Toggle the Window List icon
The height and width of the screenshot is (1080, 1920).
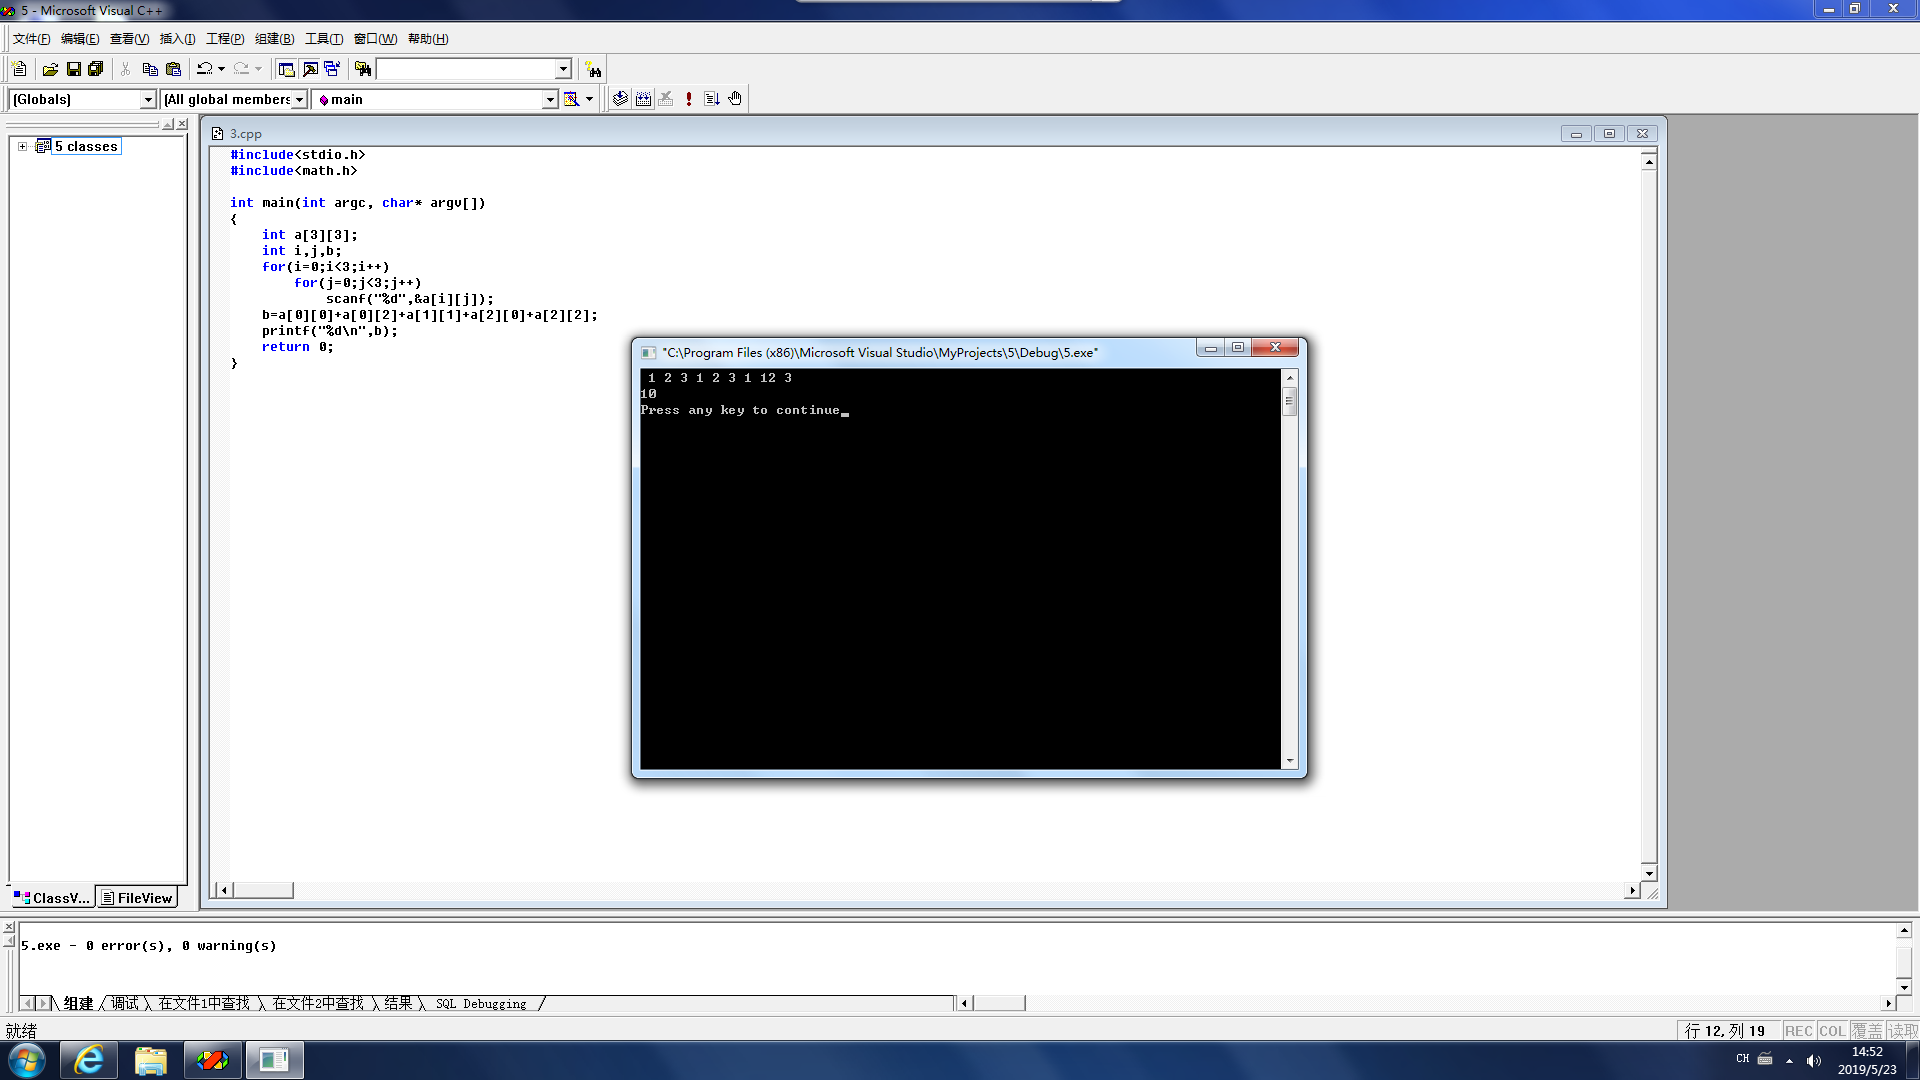332,69
